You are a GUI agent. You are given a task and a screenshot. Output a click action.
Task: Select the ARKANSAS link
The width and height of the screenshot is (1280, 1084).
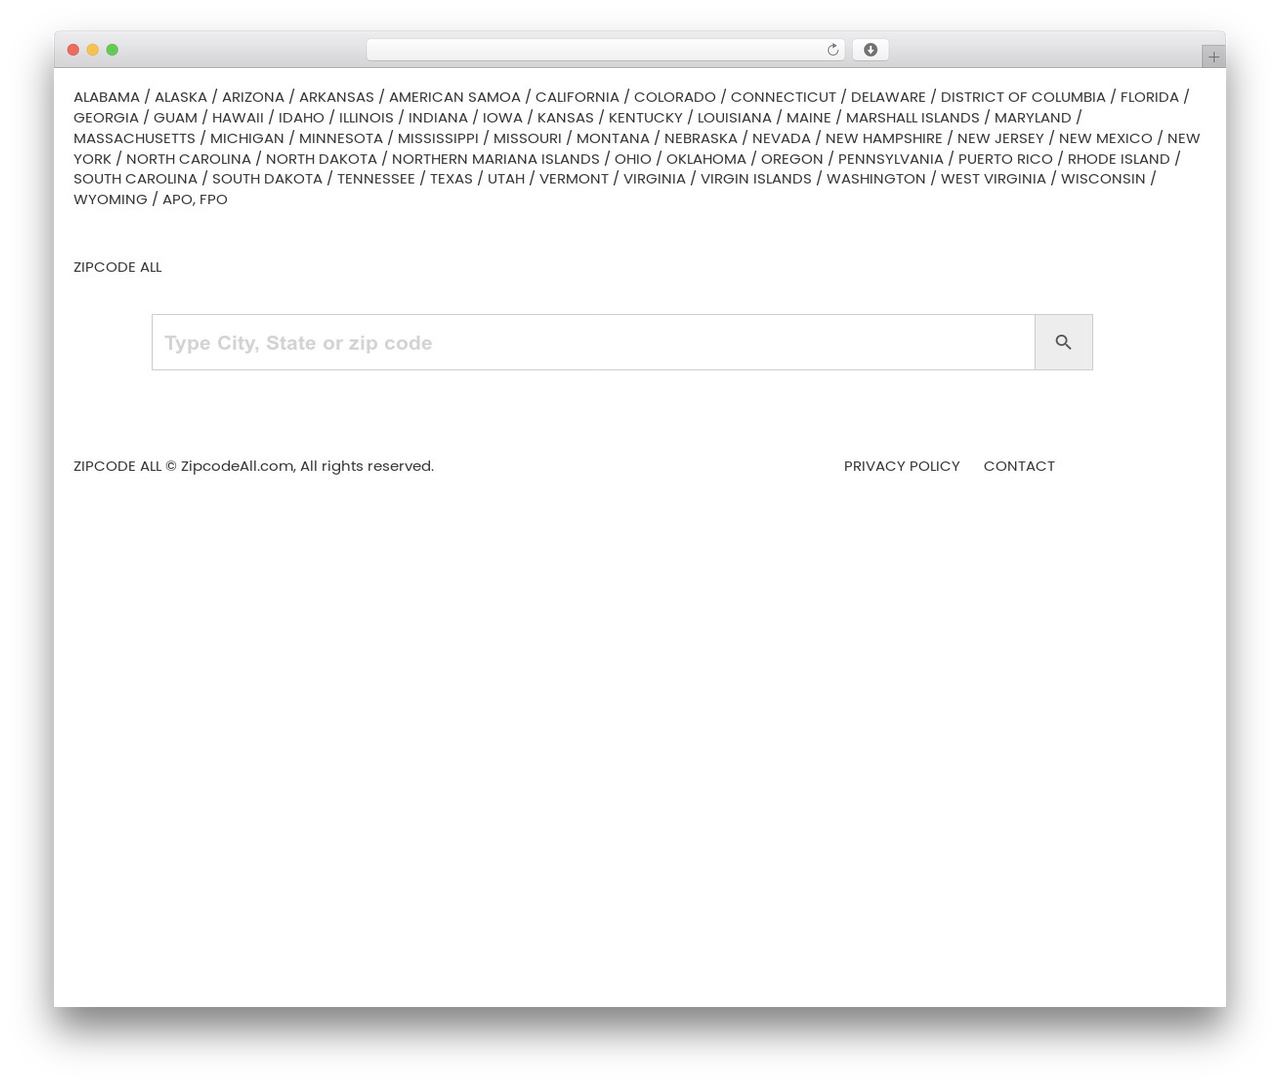coord(336,97)
